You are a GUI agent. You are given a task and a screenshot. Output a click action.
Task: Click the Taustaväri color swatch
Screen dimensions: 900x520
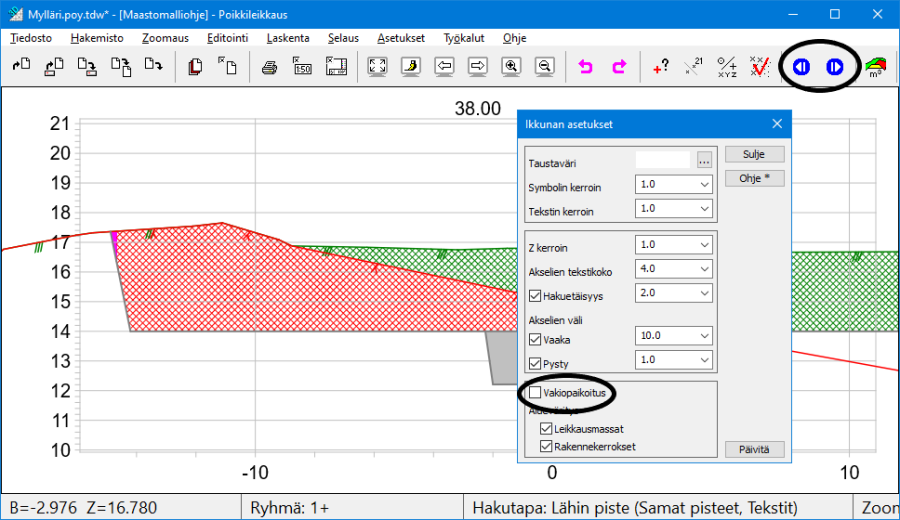(663, 160)
